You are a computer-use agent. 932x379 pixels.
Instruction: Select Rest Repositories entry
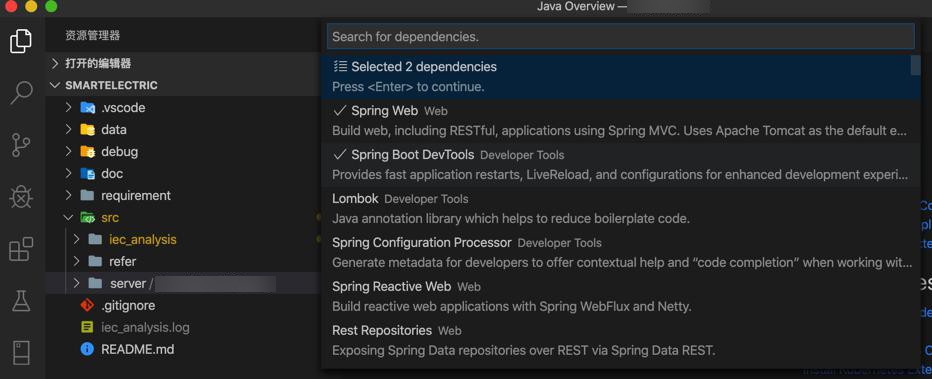click(x=621, y=340)
